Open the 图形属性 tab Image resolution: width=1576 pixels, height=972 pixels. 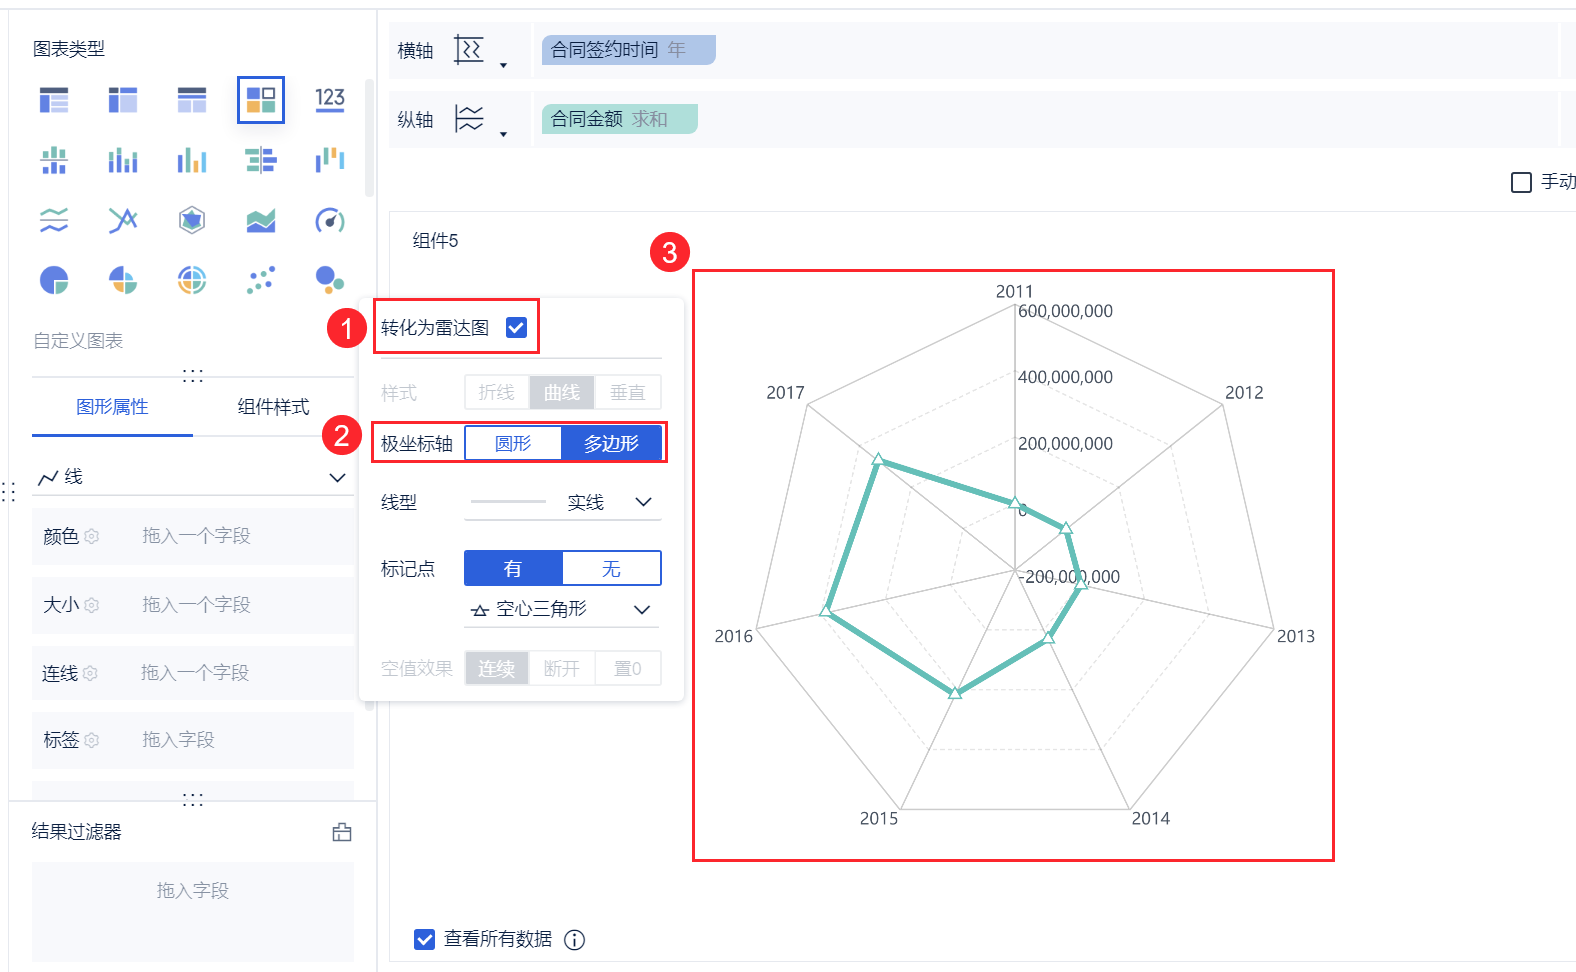112,407
